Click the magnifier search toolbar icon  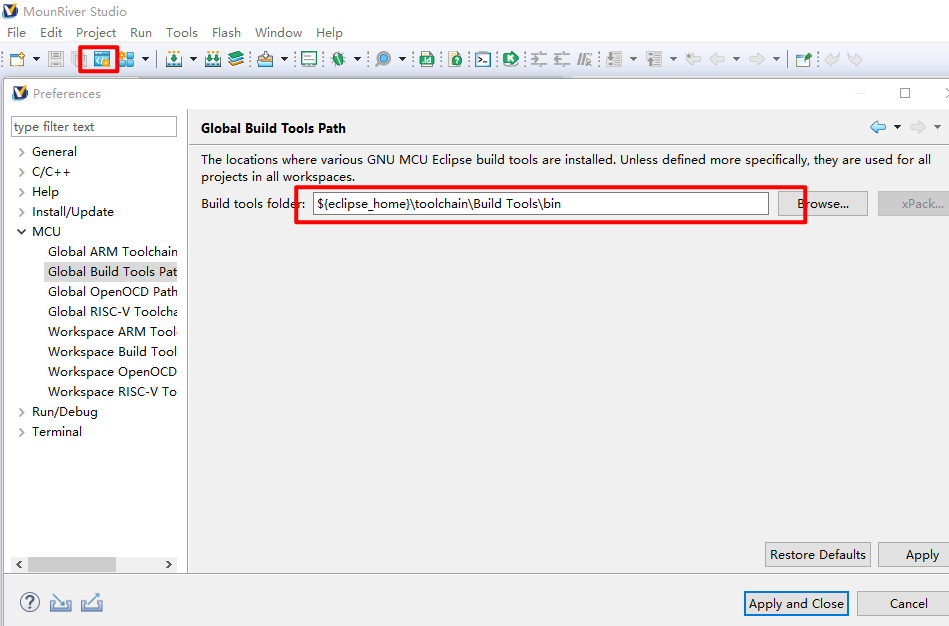click(383, 59)
